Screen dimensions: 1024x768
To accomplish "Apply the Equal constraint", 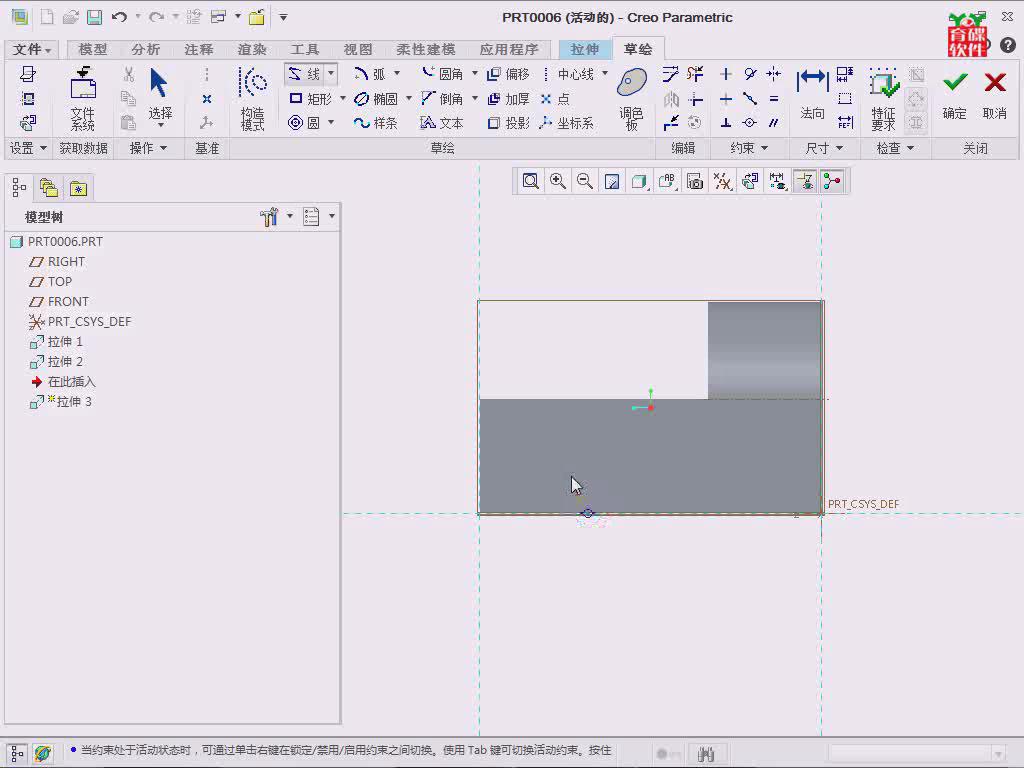I will (774, 99).
